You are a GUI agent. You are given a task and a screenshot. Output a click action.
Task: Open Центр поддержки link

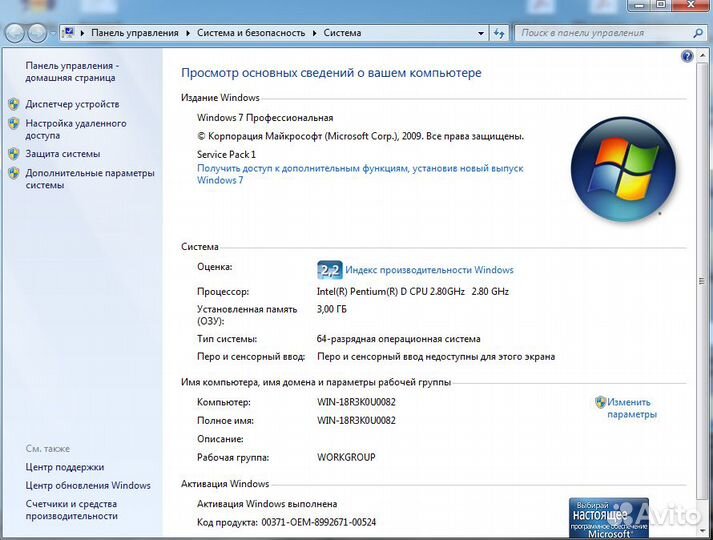click(x=65, y=467)
